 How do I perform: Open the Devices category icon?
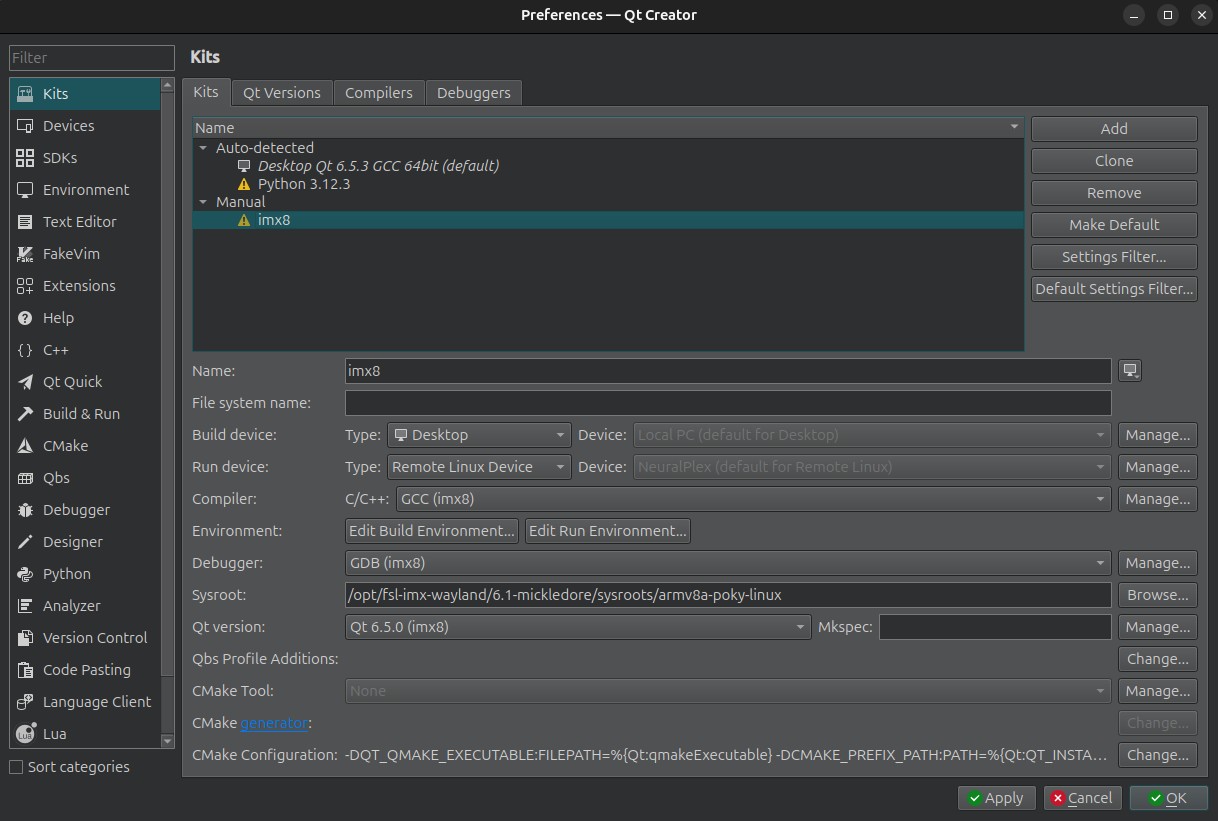26,126
